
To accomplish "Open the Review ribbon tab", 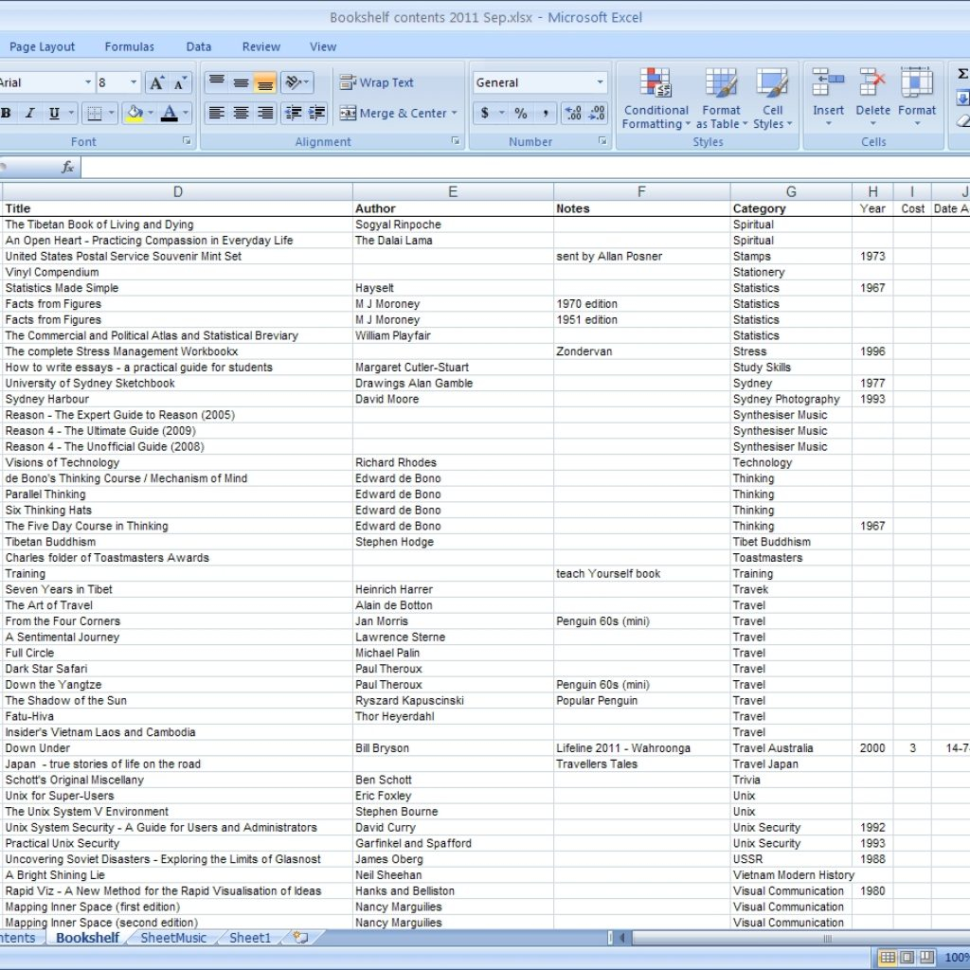I will 260,46.
